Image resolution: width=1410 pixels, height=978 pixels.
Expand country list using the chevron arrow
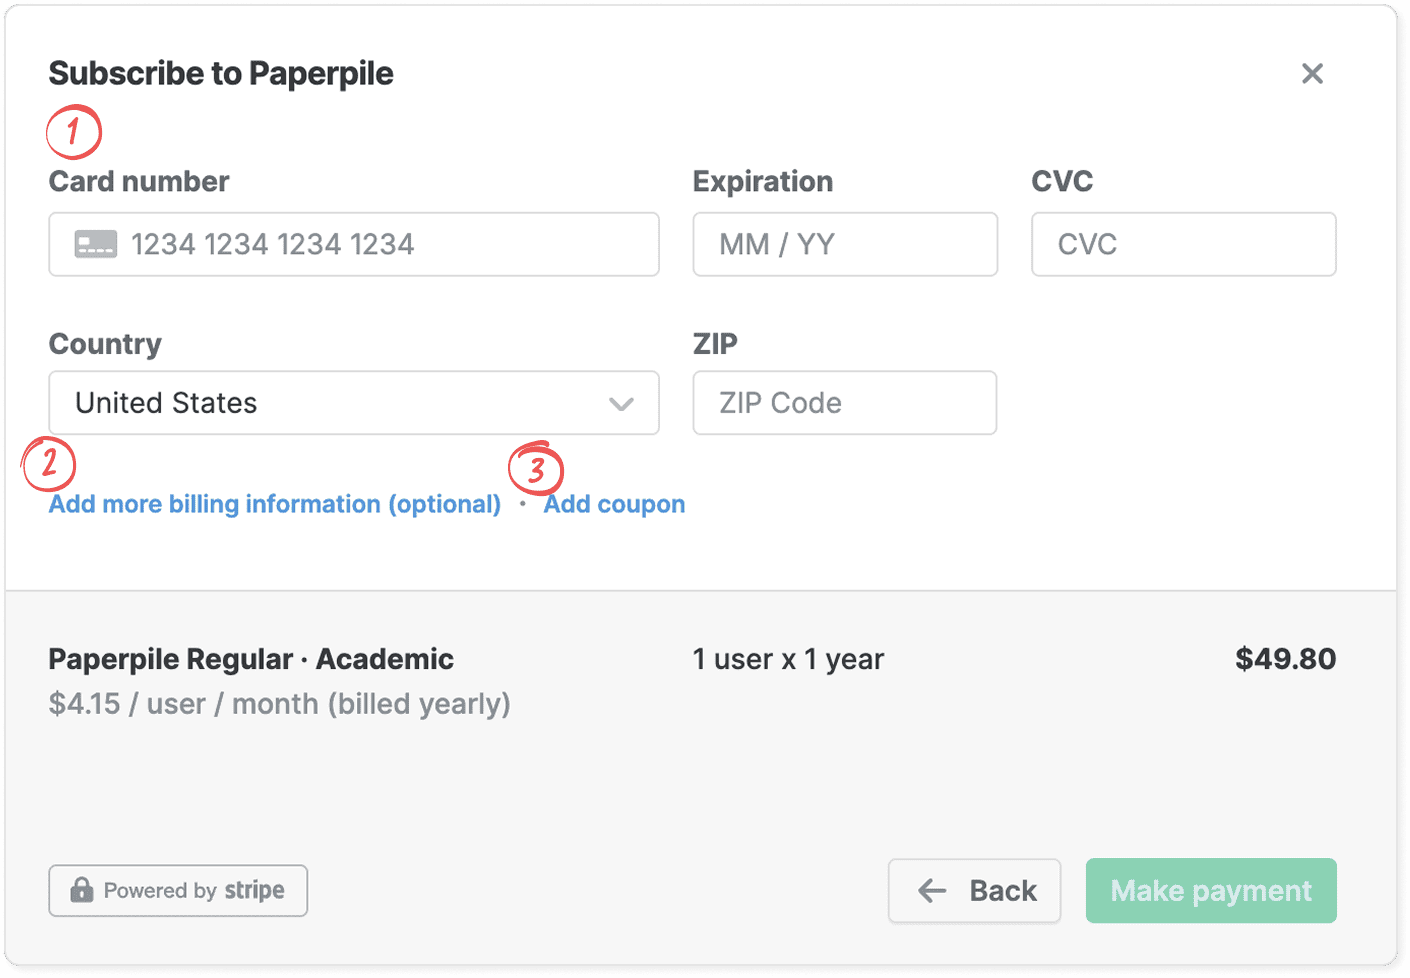[621, 404]
